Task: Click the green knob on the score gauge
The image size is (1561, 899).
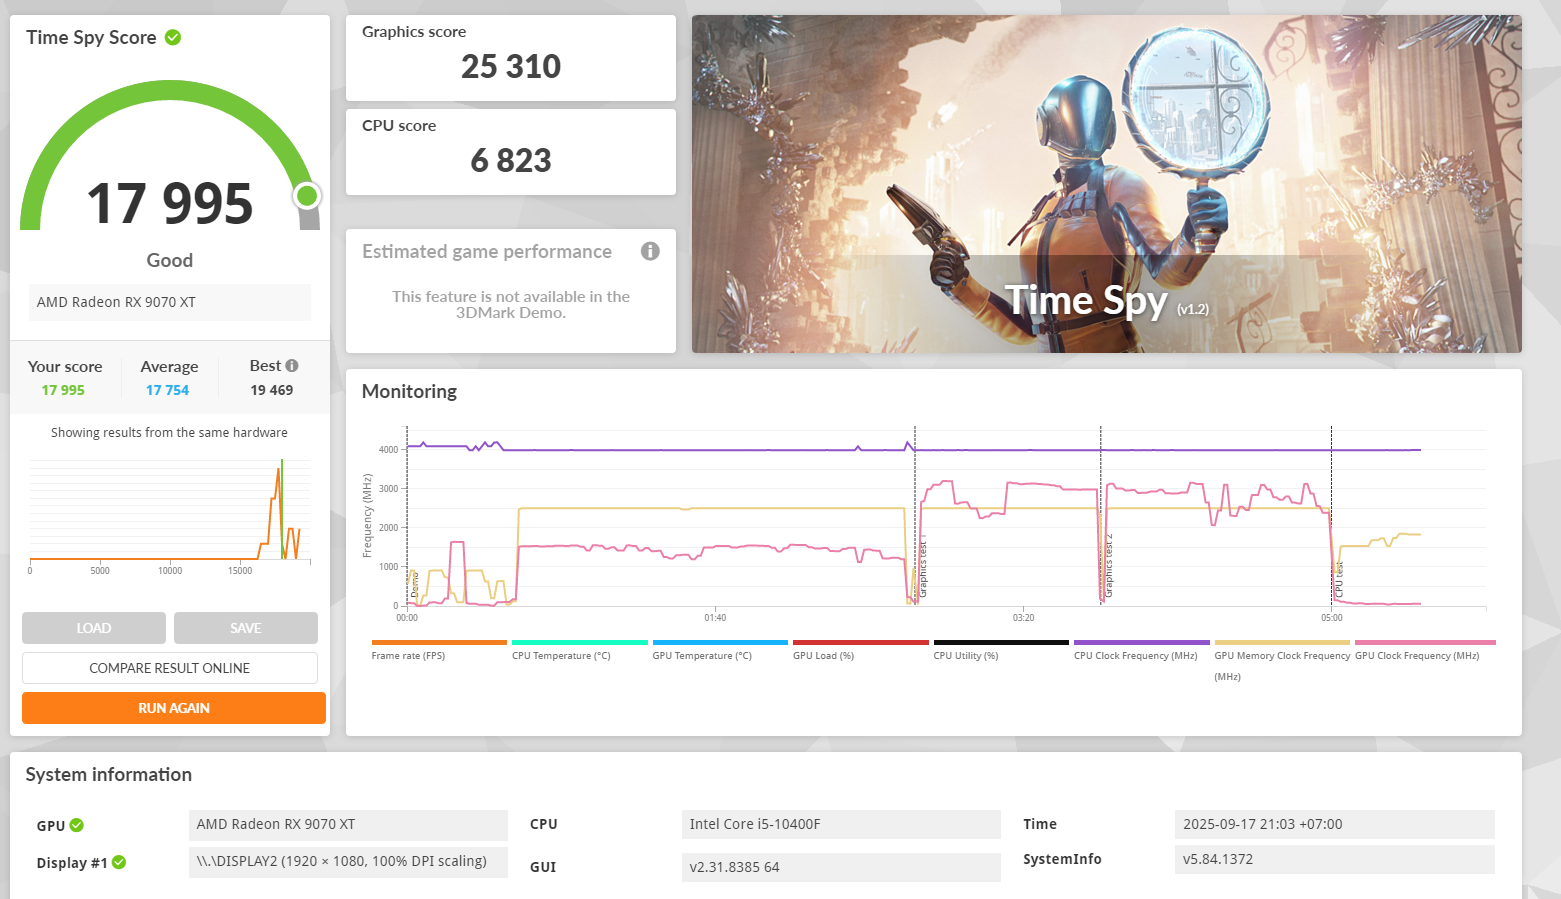Action: pos(307,196)
